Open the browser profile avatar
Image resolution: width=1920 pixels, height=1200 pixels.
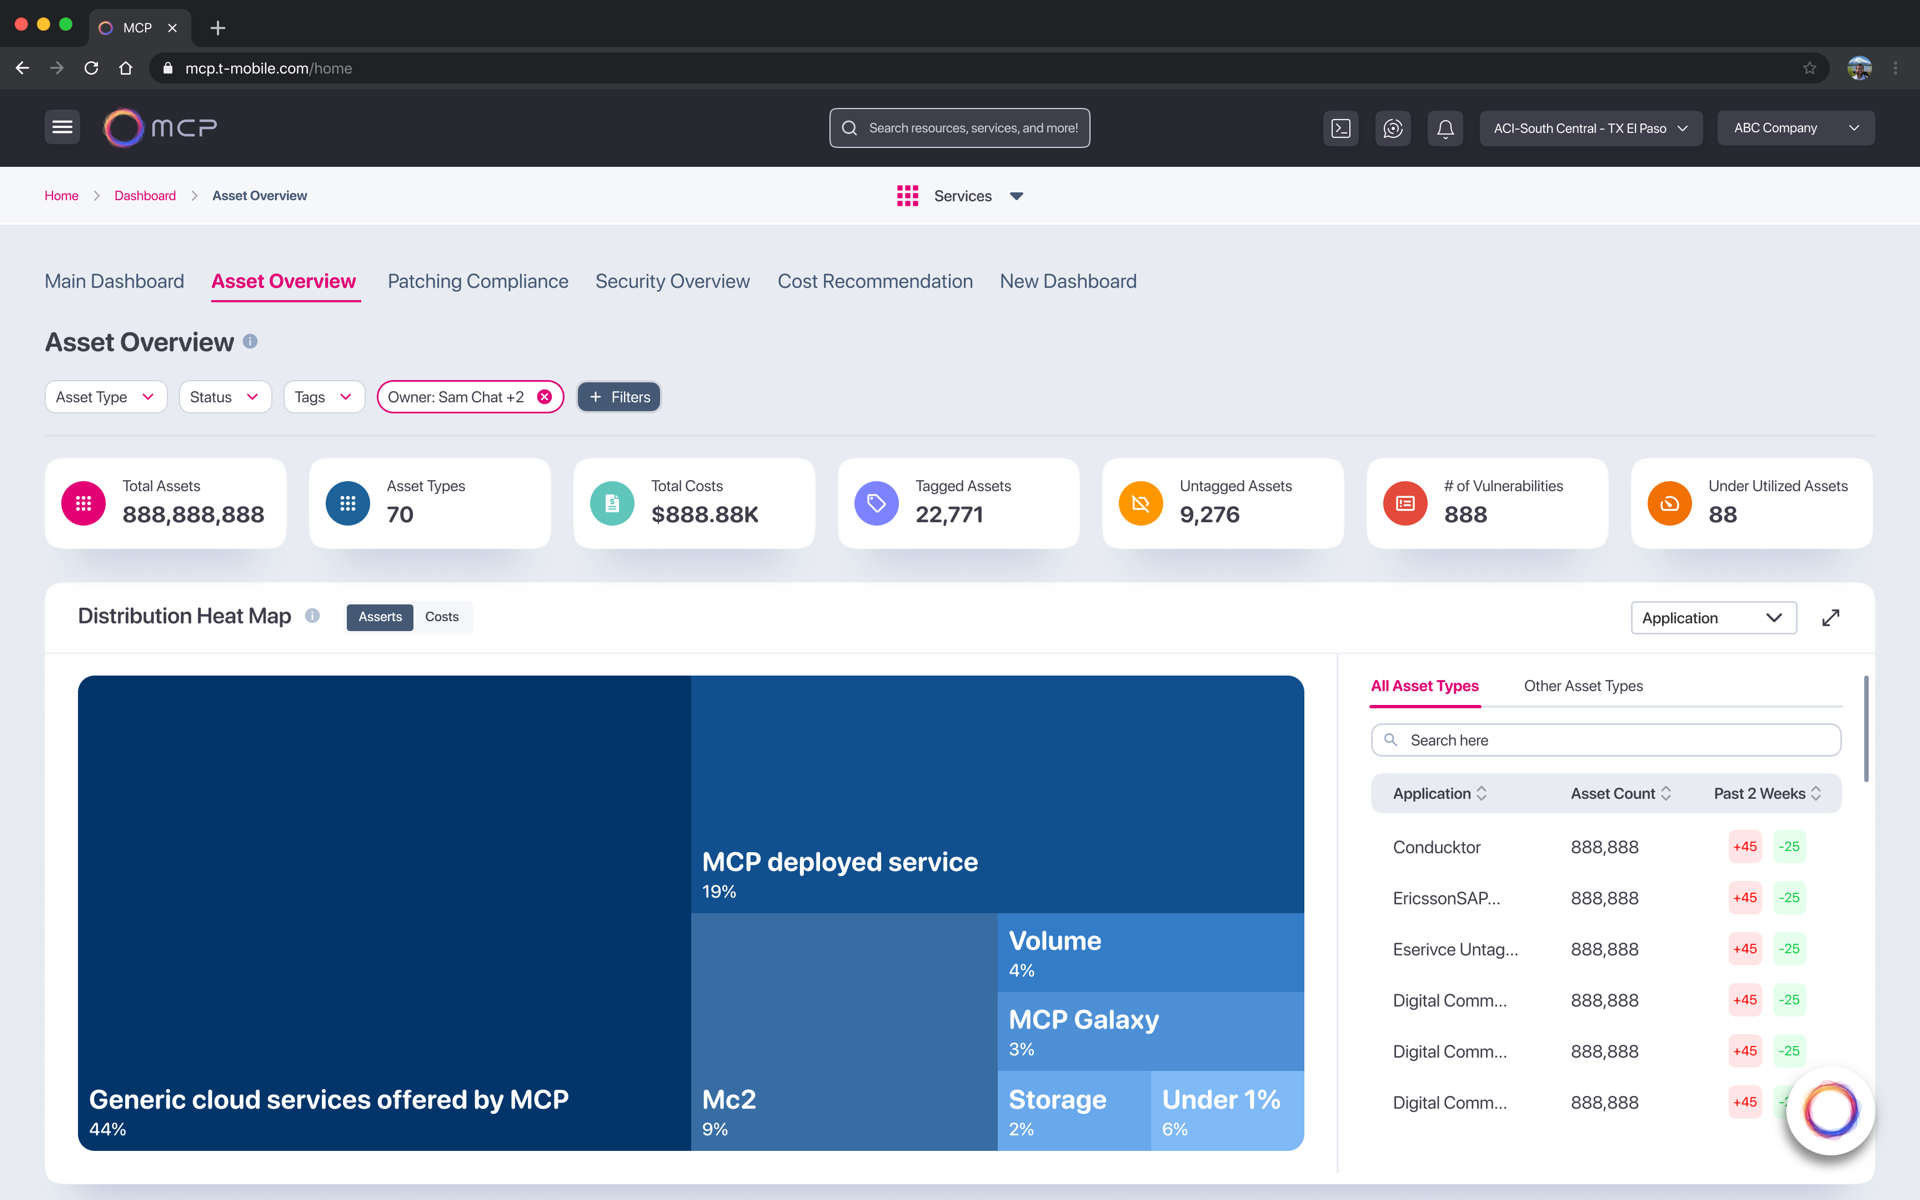1859,68
